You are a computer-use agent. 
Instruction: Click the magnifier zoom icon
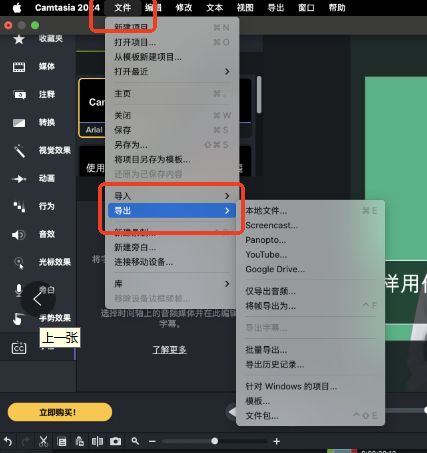pyautogui.click(x=135, y=441)
